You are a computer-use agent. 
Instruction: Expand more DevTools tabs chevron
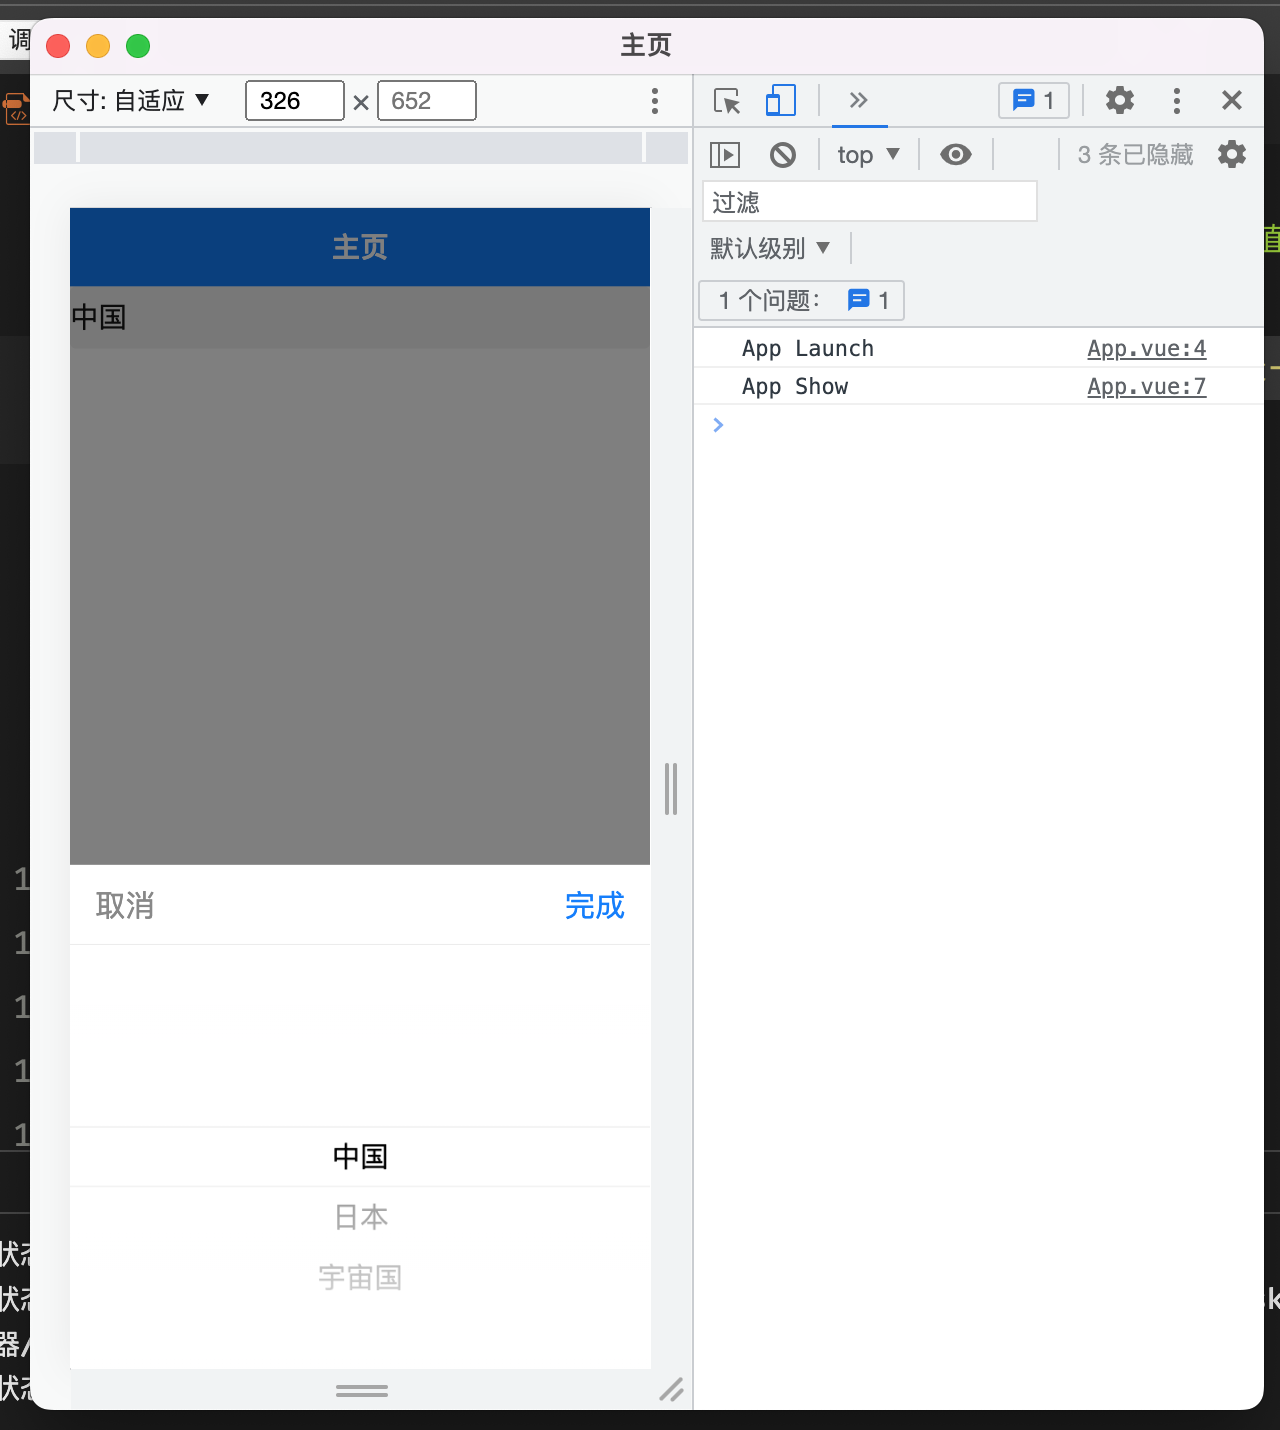pos(858,100)
